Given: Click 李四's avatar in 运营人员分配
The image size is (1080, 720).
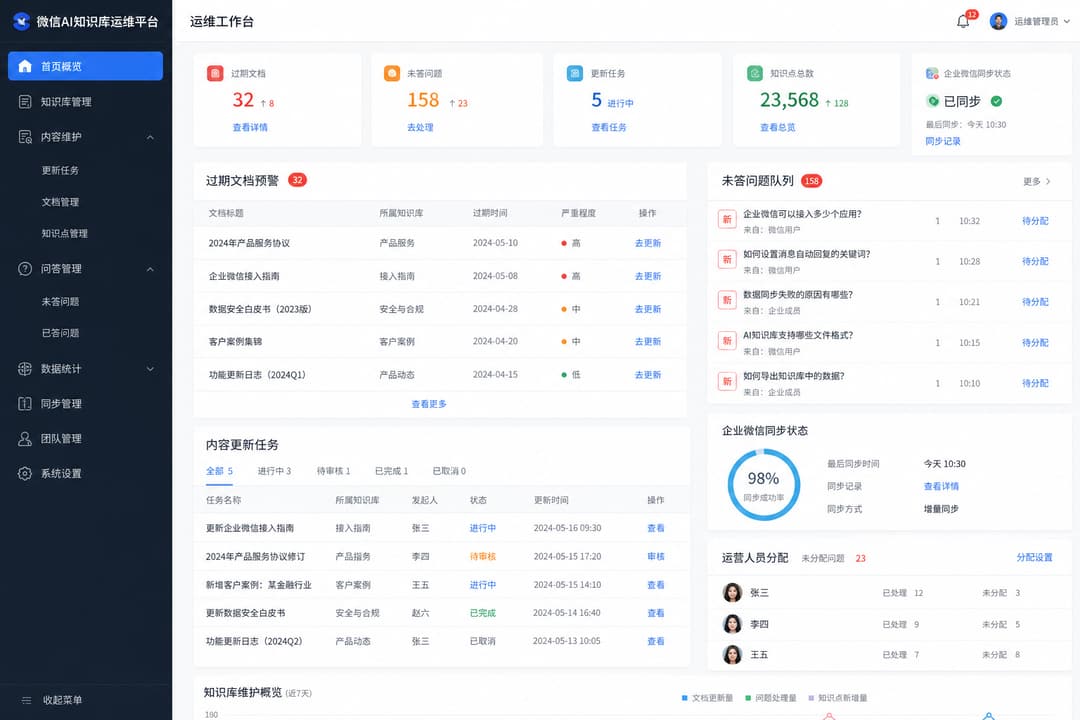Looking at the screenshot, I should 732,624.
